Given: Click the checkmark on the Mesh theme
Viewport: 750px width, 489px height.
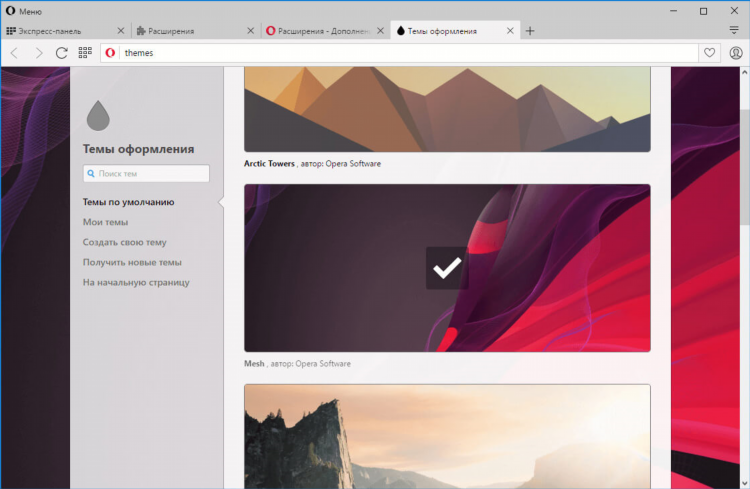Looking at the screenshot, I should coord(447,268).
